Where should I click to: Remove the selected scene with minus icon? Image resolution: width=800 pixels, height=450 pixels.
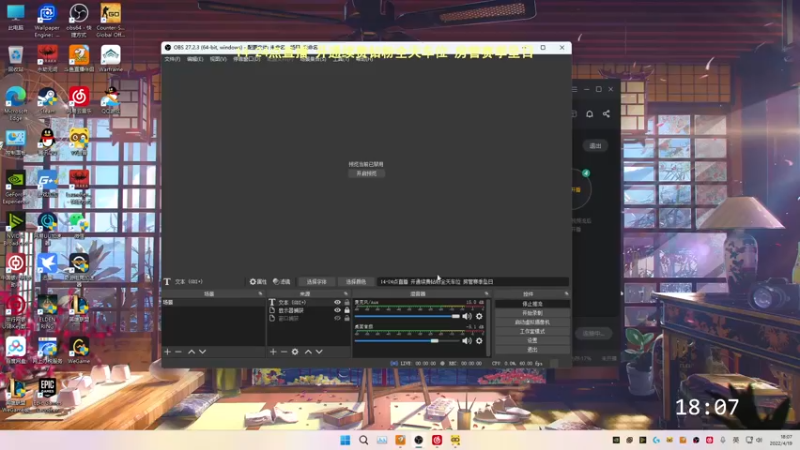178,352
